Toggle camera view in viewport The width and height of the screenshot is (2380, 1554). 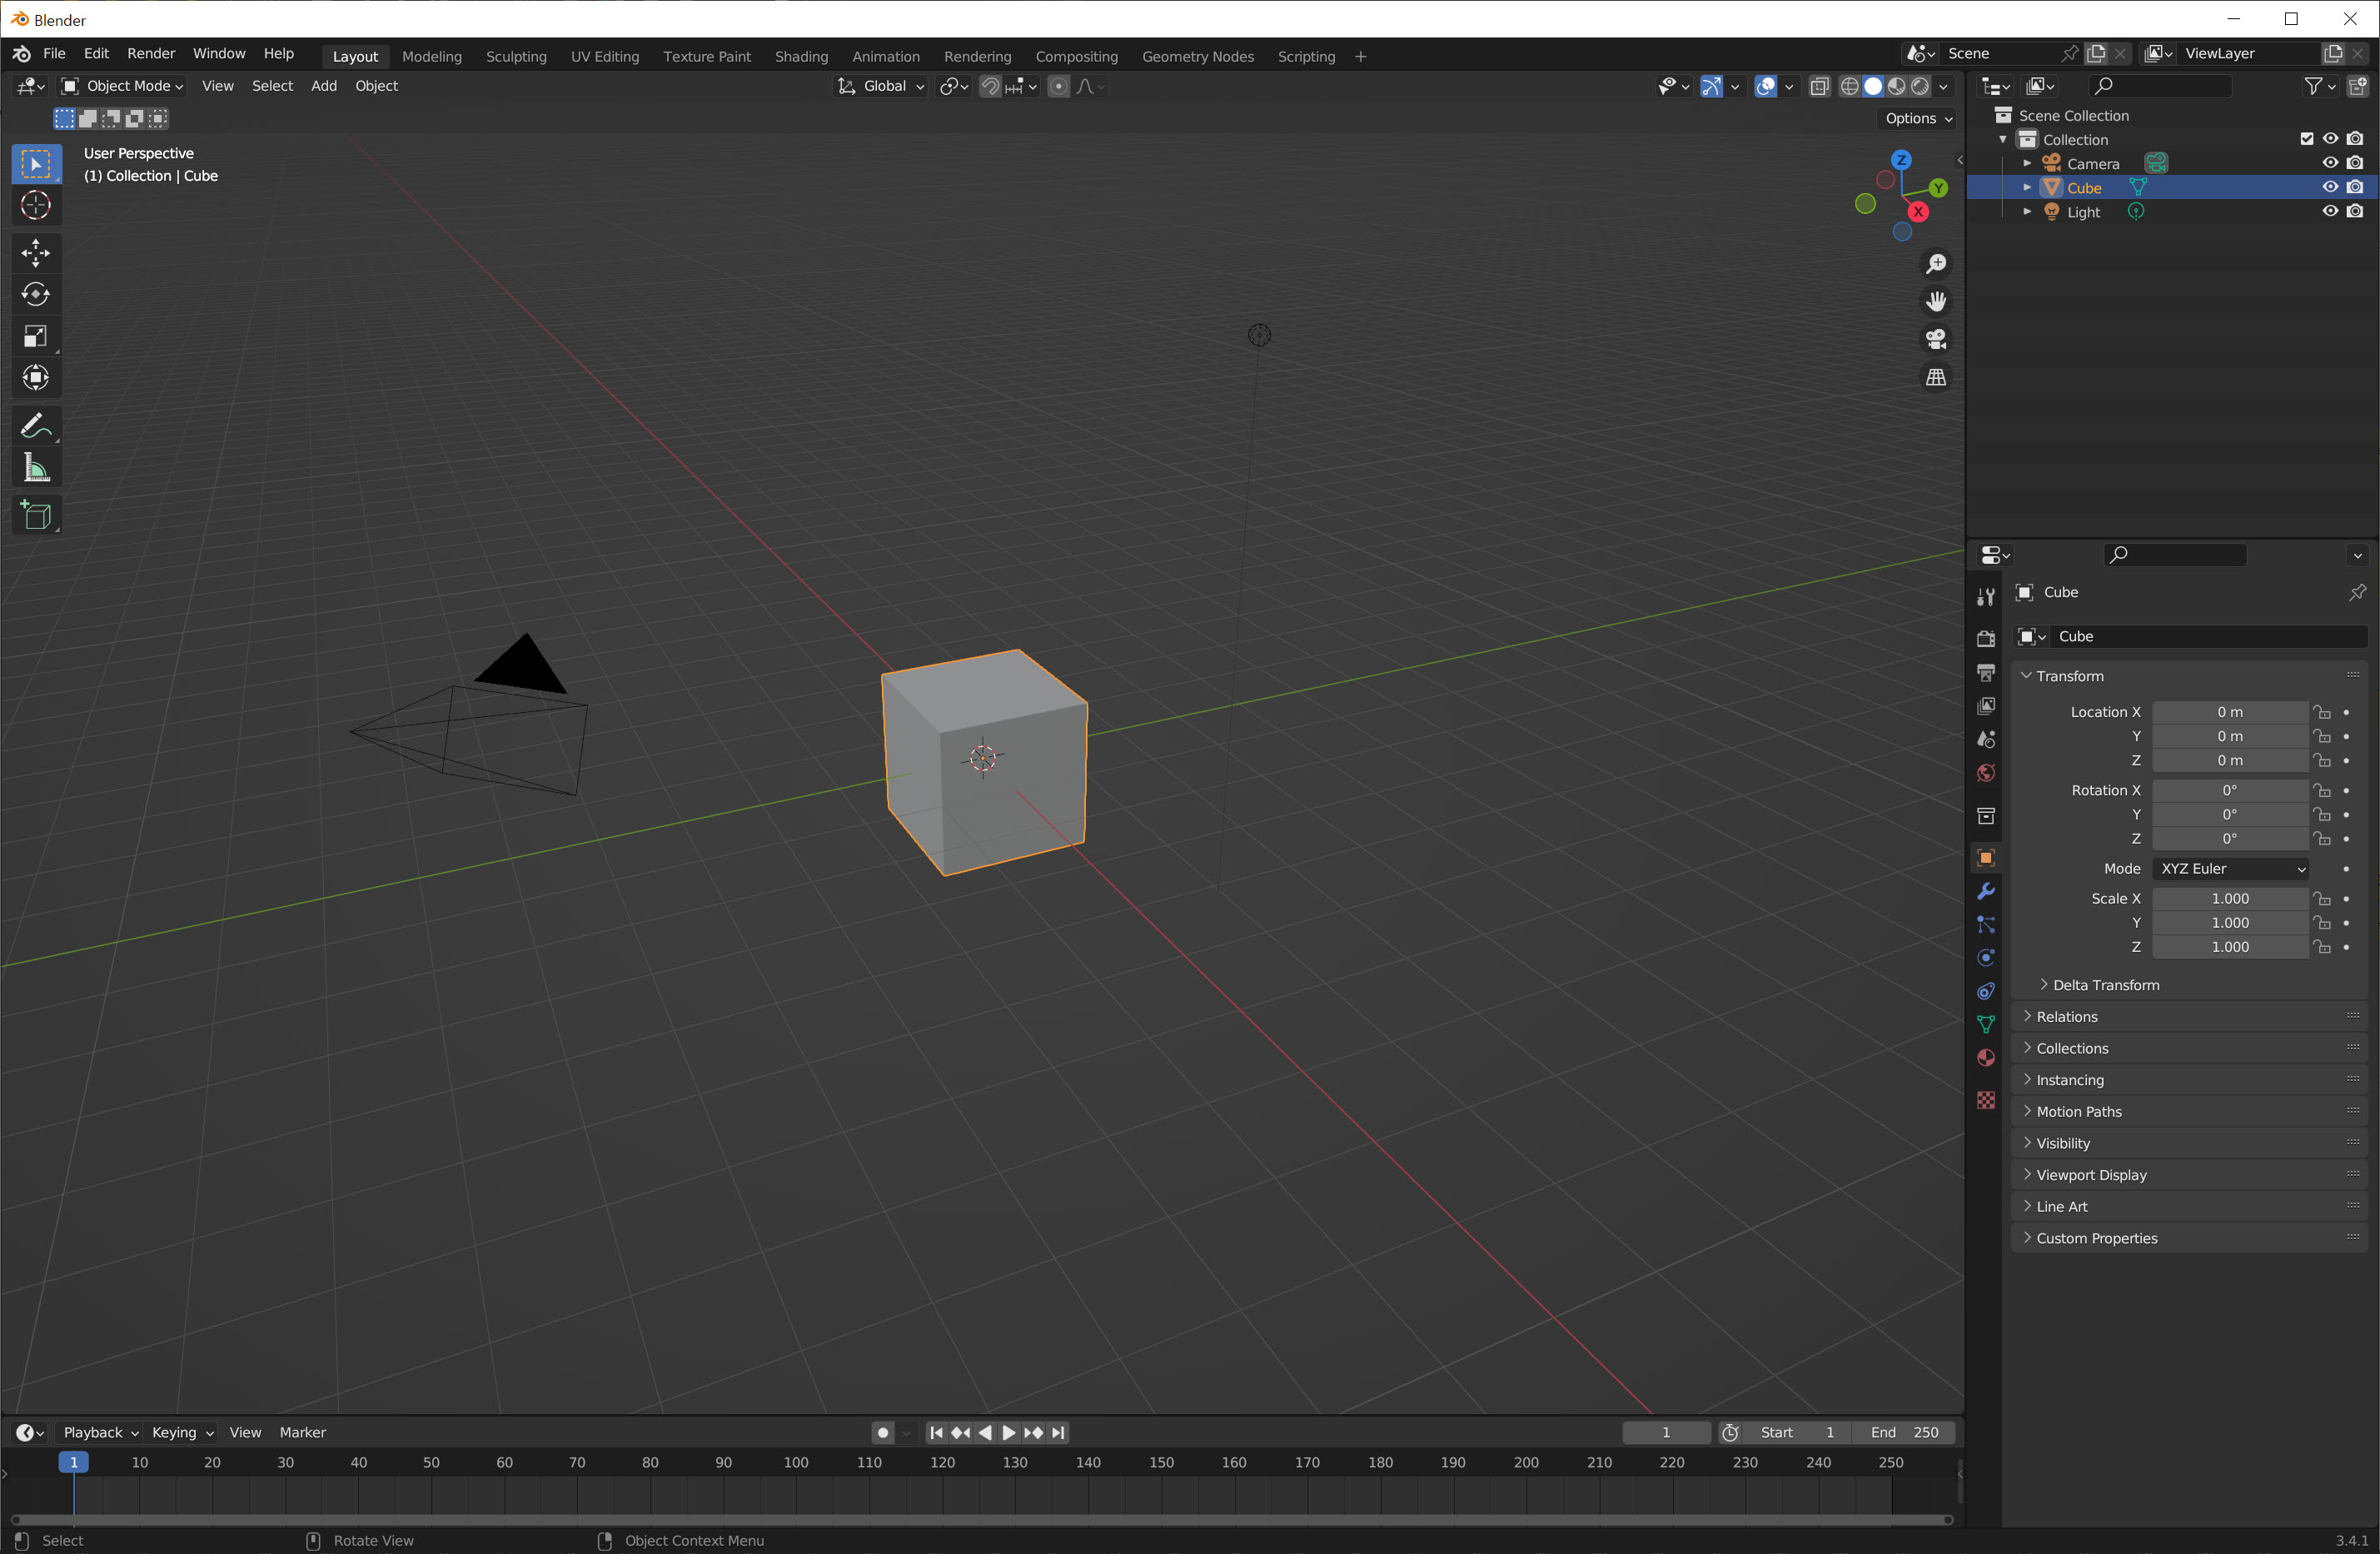click(1936, 340)
